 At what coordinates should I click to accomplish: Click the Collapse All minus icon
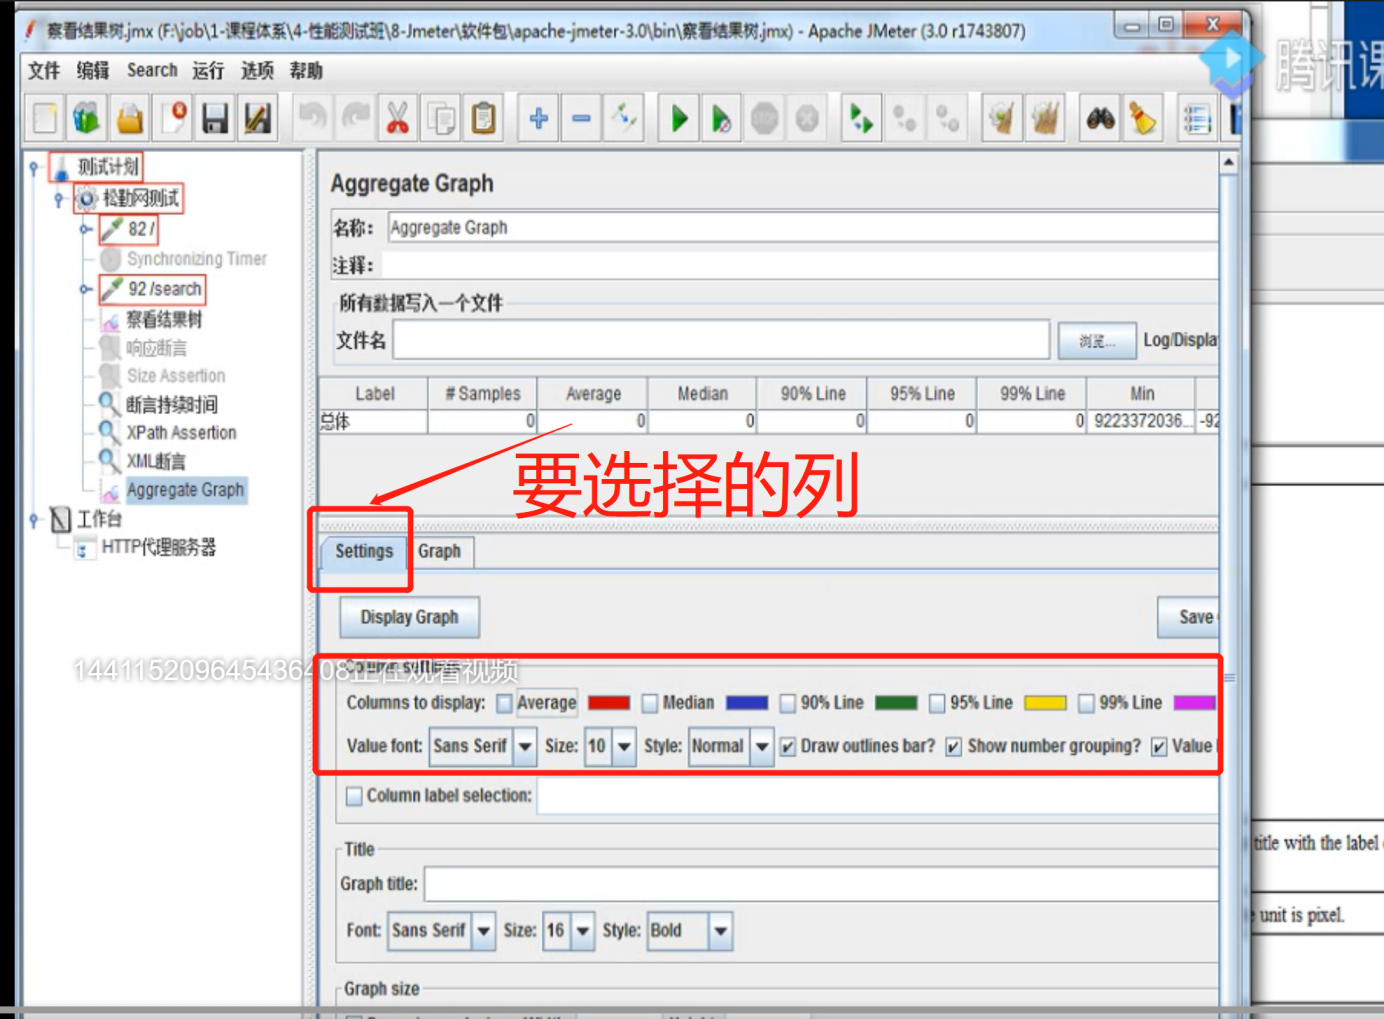click(581, 119)
